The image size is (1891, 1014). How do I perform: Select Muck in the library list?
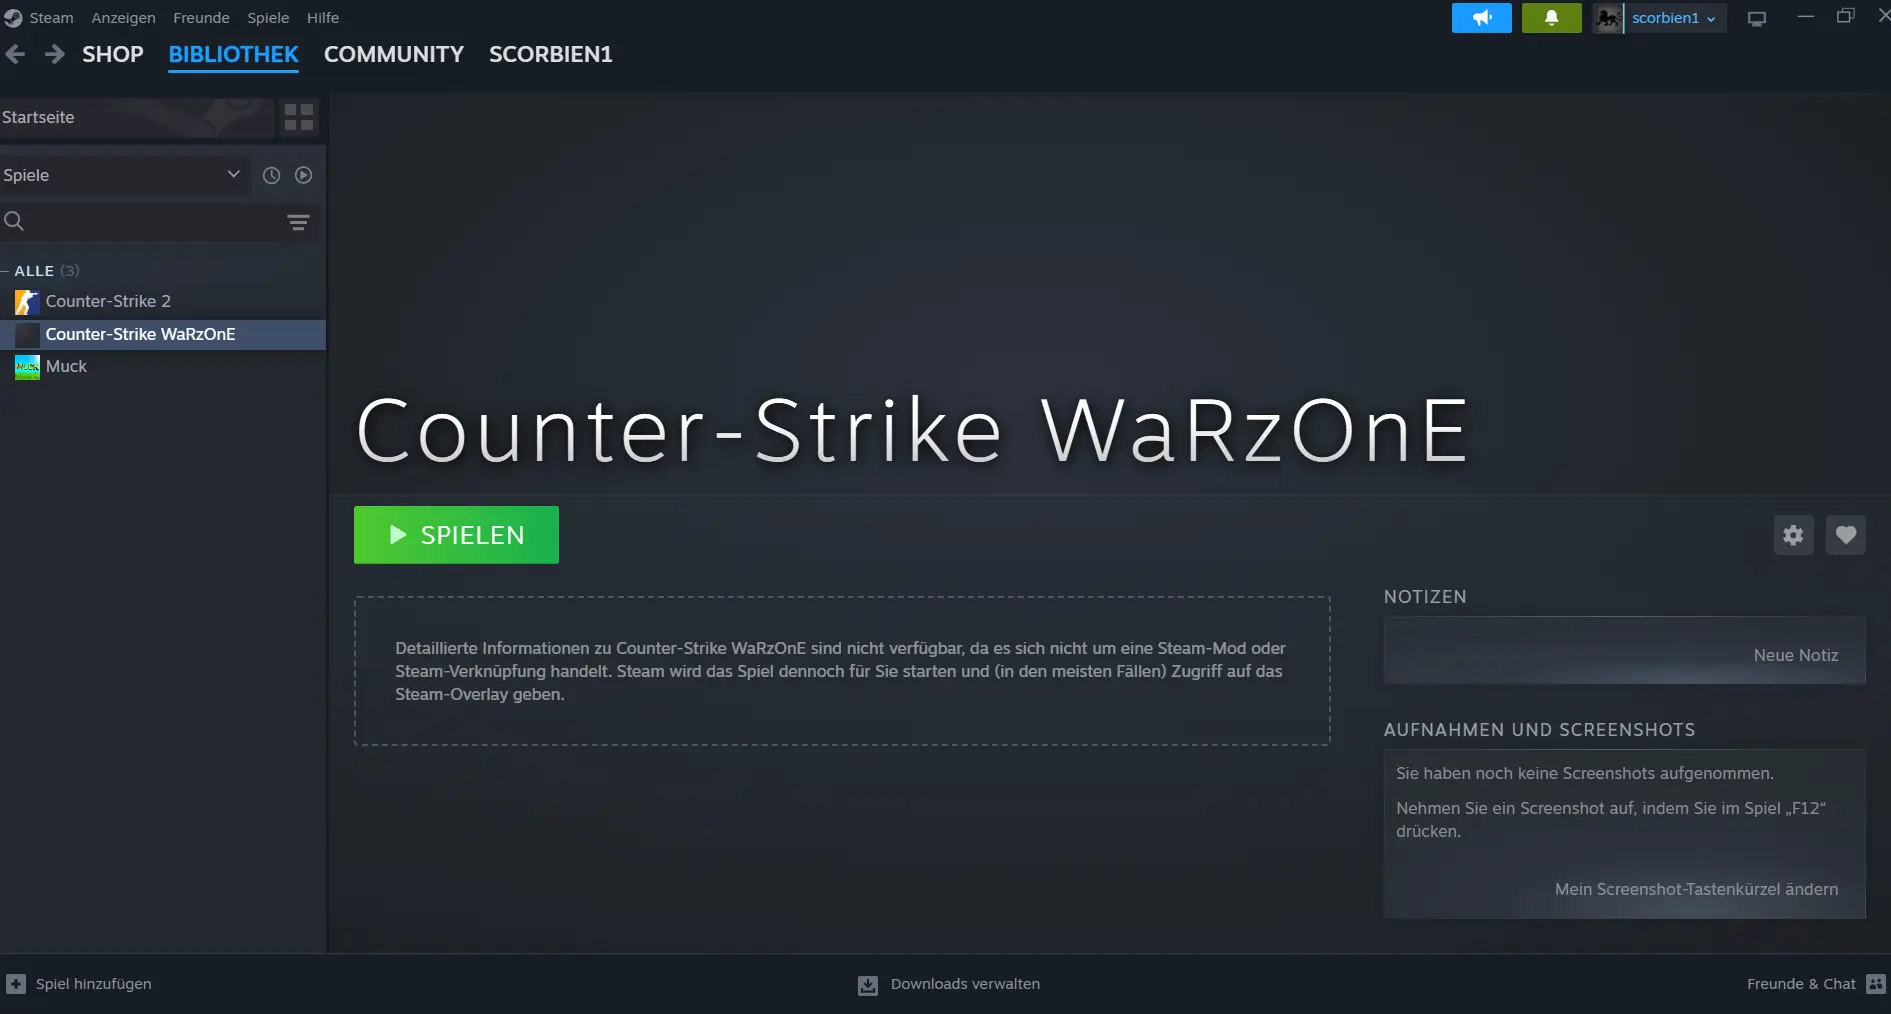(x=163, y=366)
